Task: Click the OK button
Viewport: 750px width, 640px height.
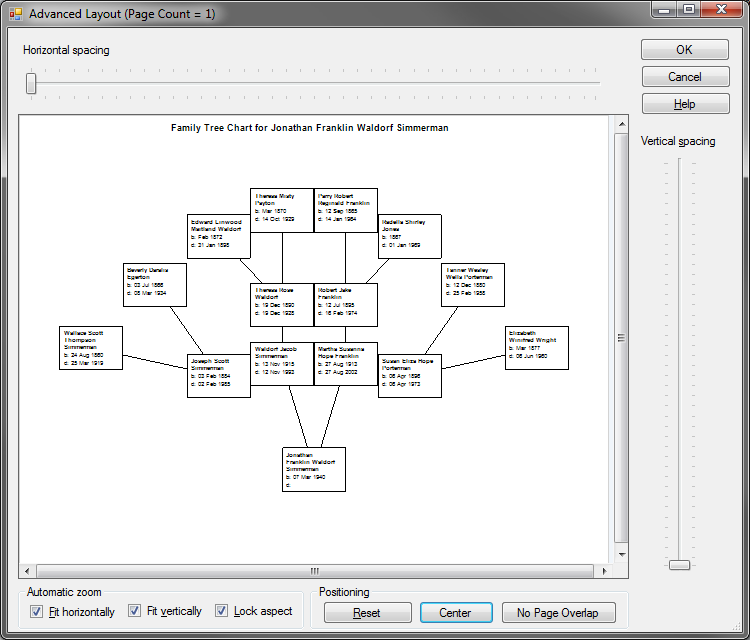Action: point(684,50)
